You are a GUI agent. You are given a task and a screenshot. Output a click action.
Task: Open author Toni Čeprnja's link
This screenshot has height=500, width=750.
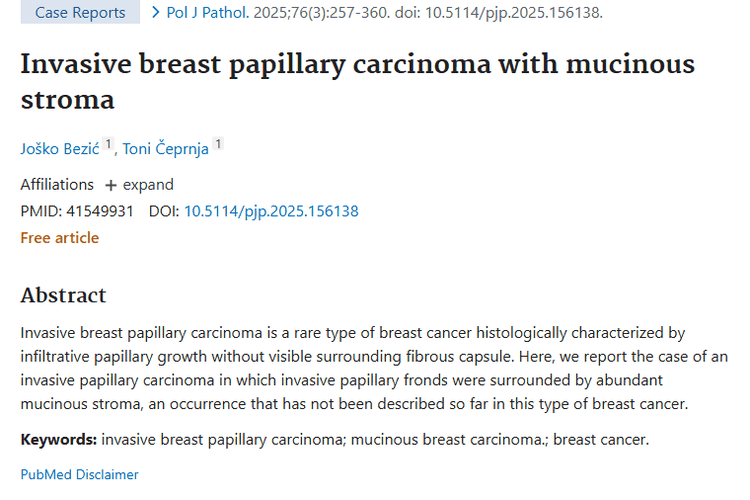point(165,149)
